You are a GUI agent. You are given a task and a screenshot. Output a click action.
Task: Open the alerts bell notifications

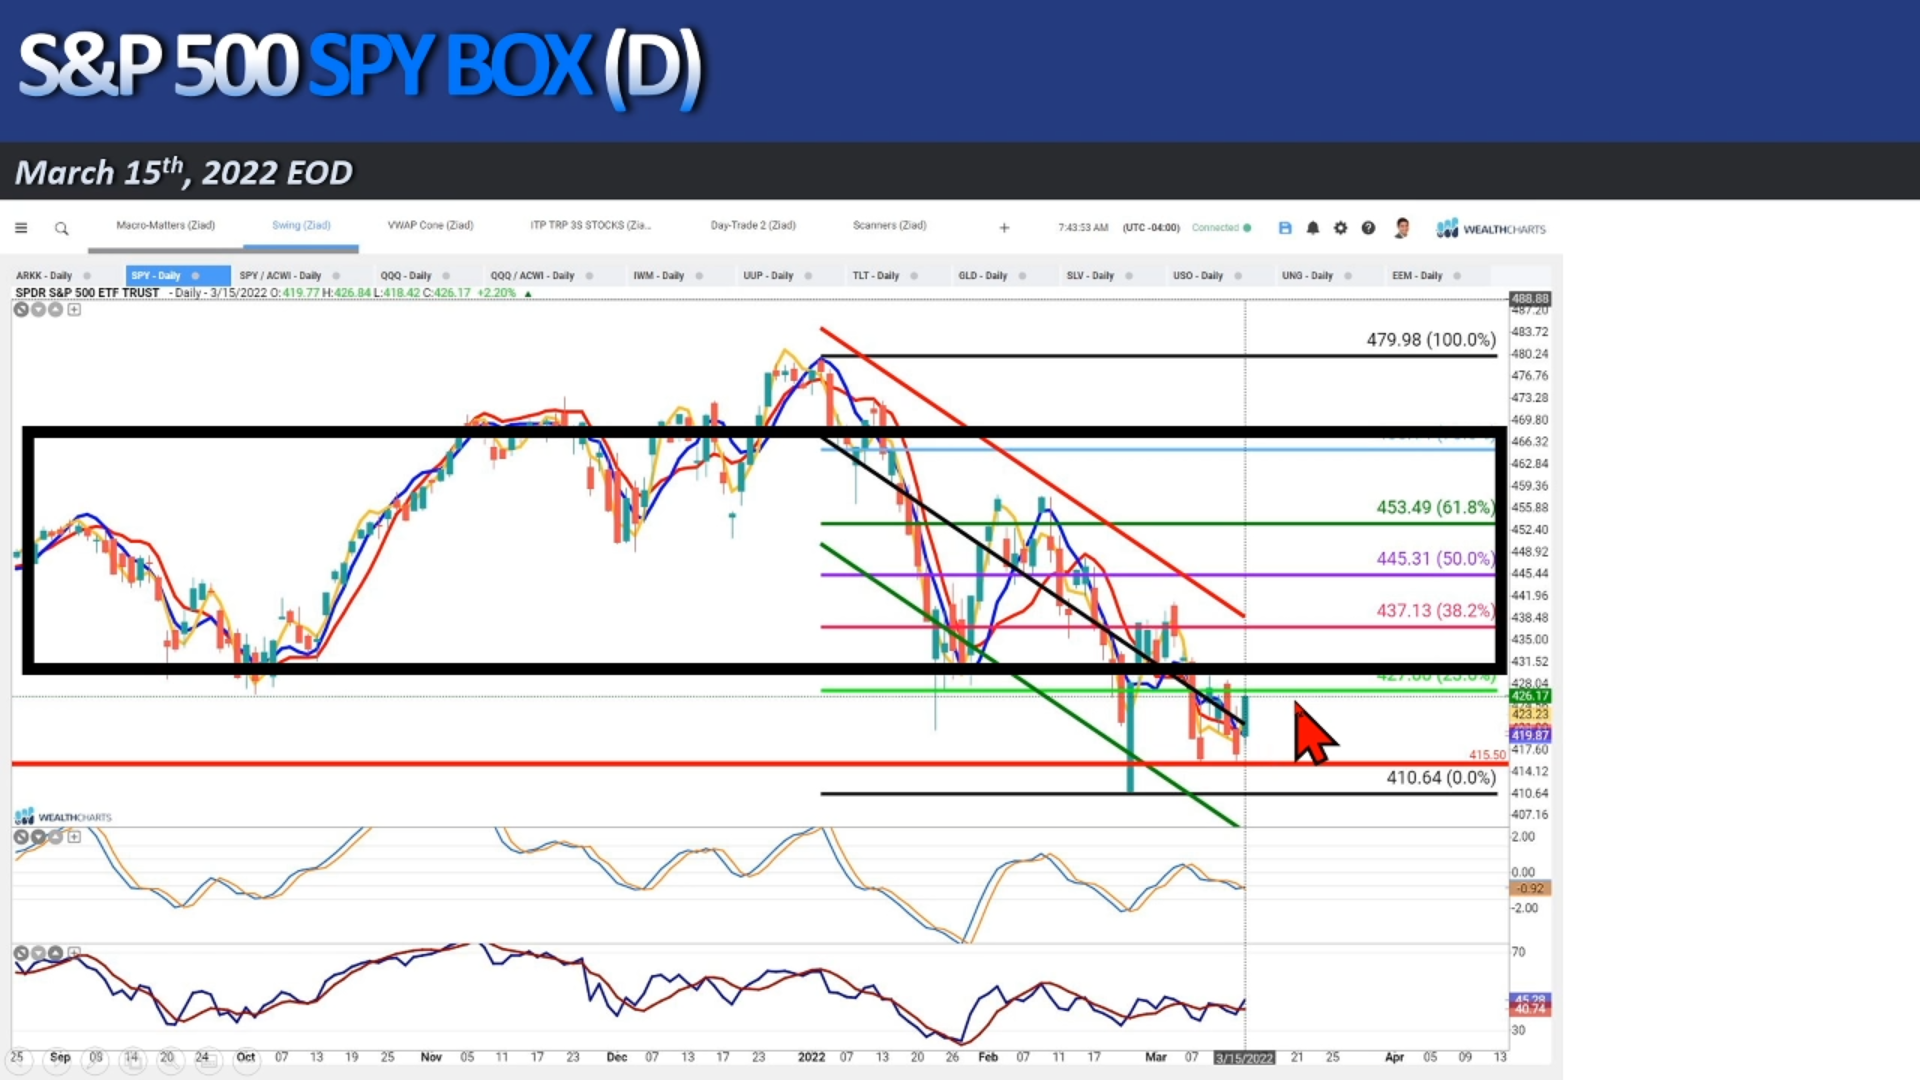pyautogui.click(x=1313, y=228)
